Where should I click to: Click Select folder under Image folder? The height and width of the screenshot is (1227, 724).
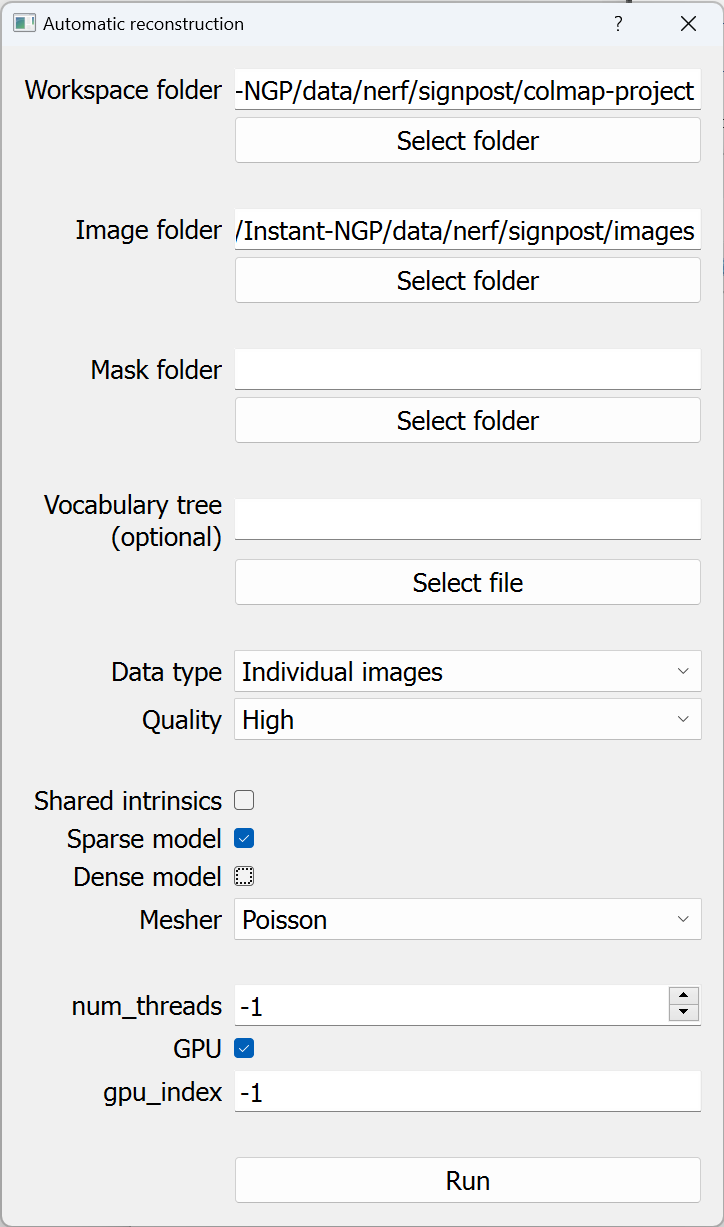click(x=467, y=280)
